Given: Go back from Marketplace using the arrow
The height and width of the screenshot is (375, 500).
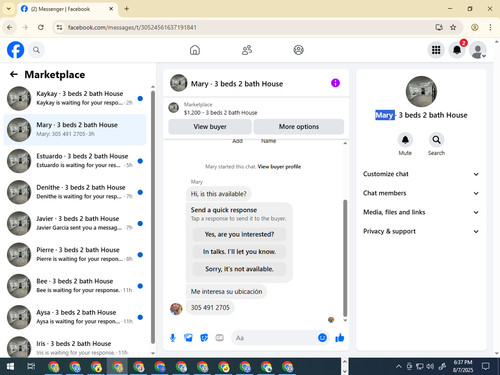Looking at the screenshot, I should [x=14, y=74].
